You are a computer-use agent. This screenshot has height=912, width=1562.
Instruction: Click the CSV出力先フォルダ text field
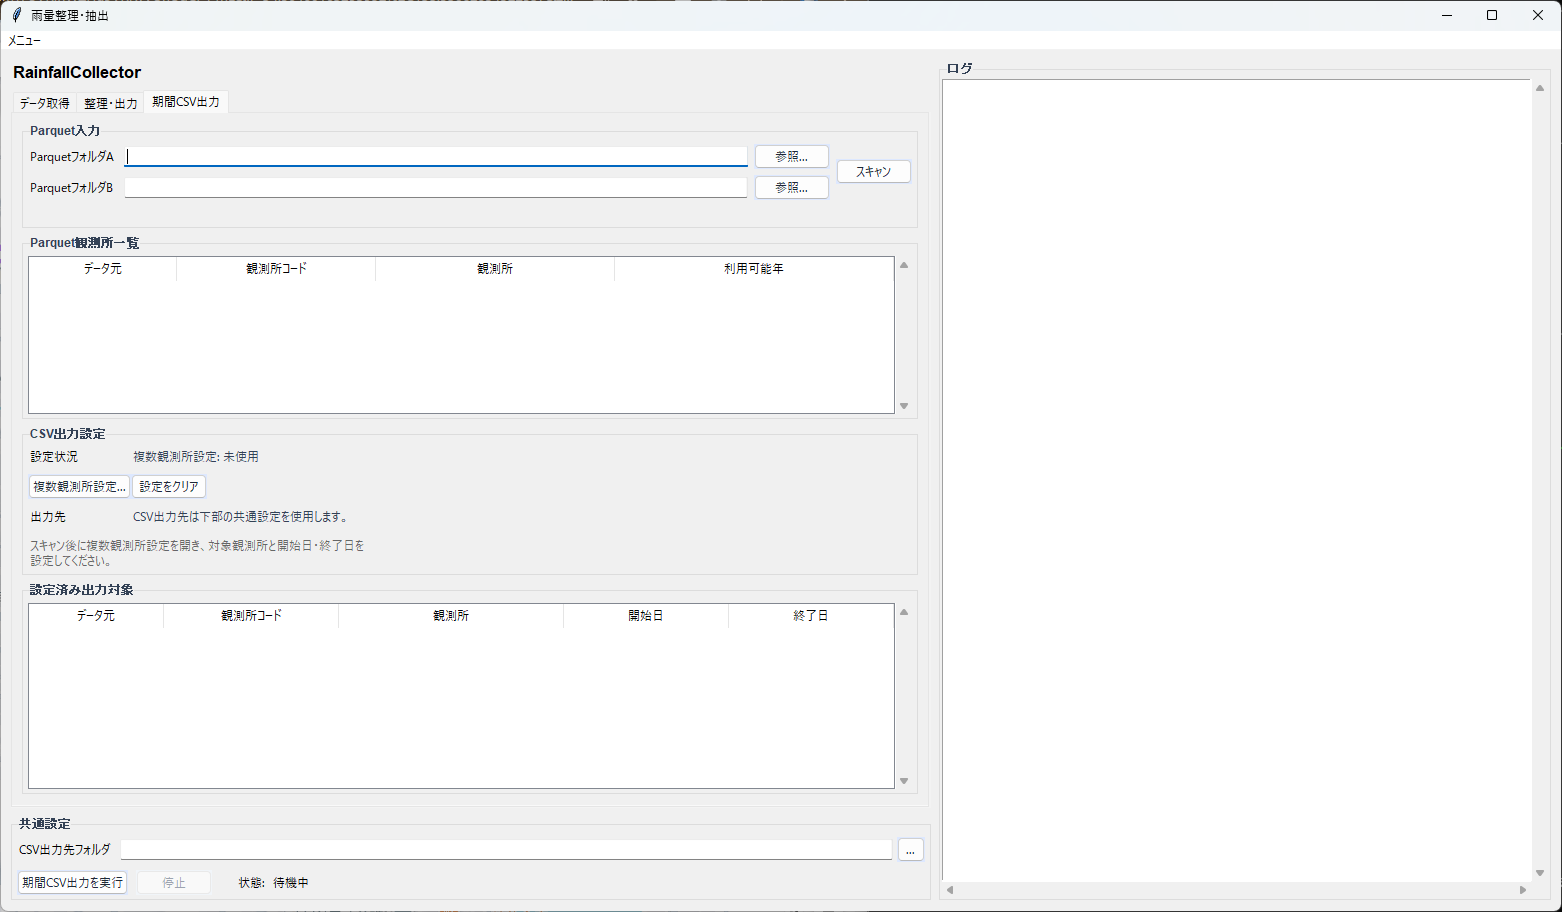click(x=506, y=850)
